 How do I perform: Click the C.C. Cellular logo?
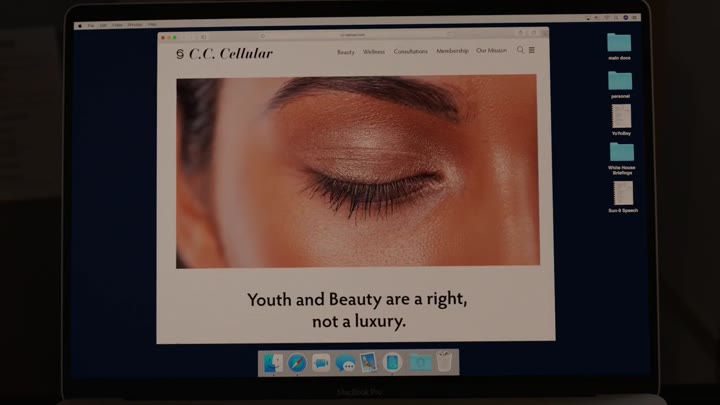(224, 53)
